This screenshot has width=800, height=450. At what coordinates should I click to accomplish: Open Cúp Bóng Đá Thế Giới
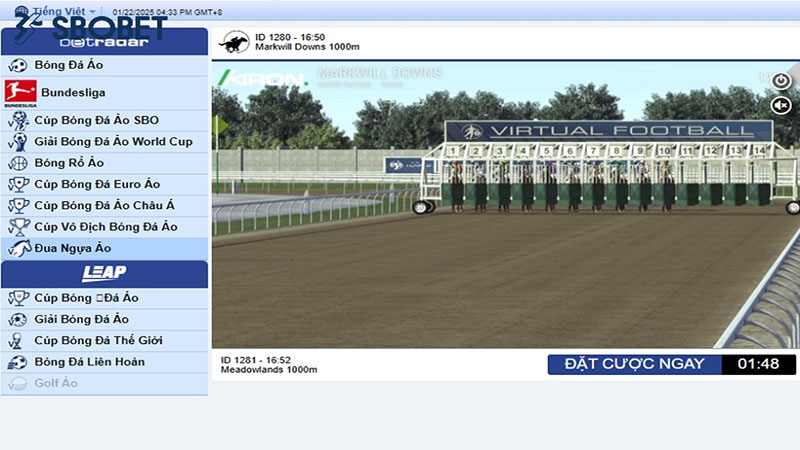[105, 341]
